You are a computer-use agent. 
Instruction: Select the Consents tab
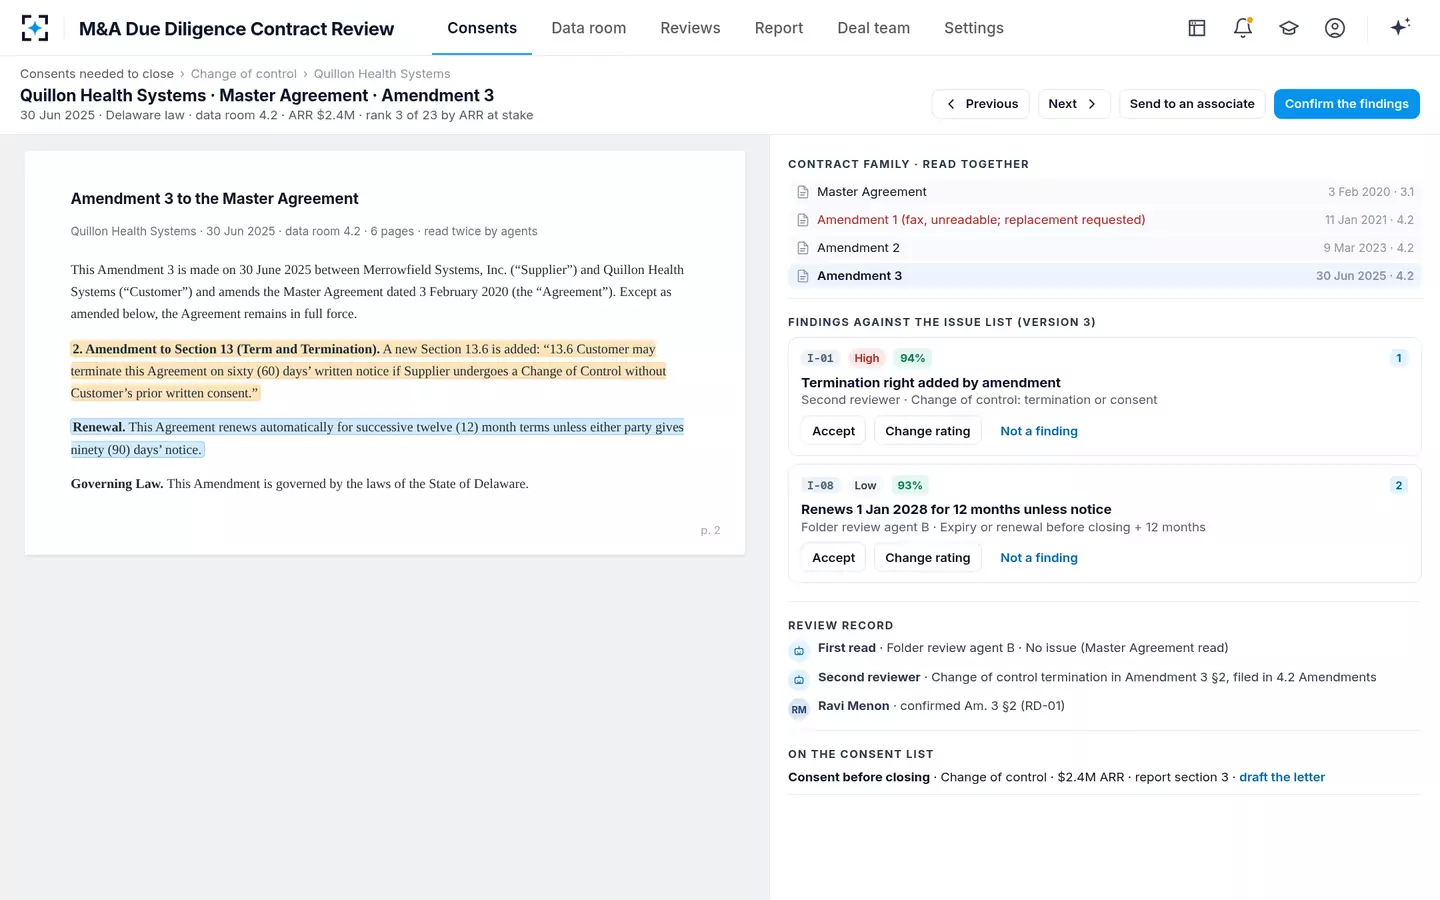(x=482, y=28)
